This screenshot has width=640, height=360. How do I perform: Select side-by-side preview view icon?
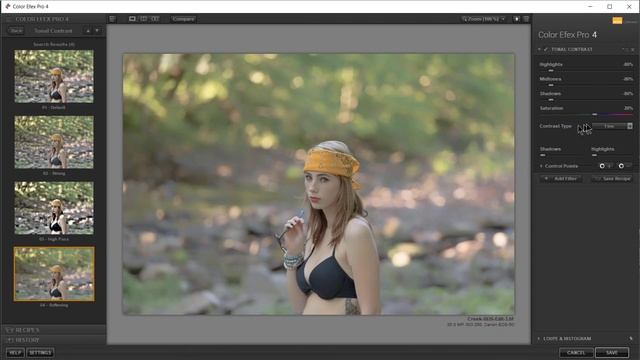coord(155,19)
